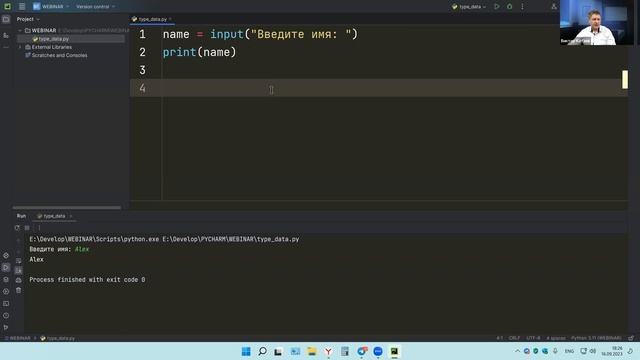Click the PyCharm logo icon

tap(7, 7)
